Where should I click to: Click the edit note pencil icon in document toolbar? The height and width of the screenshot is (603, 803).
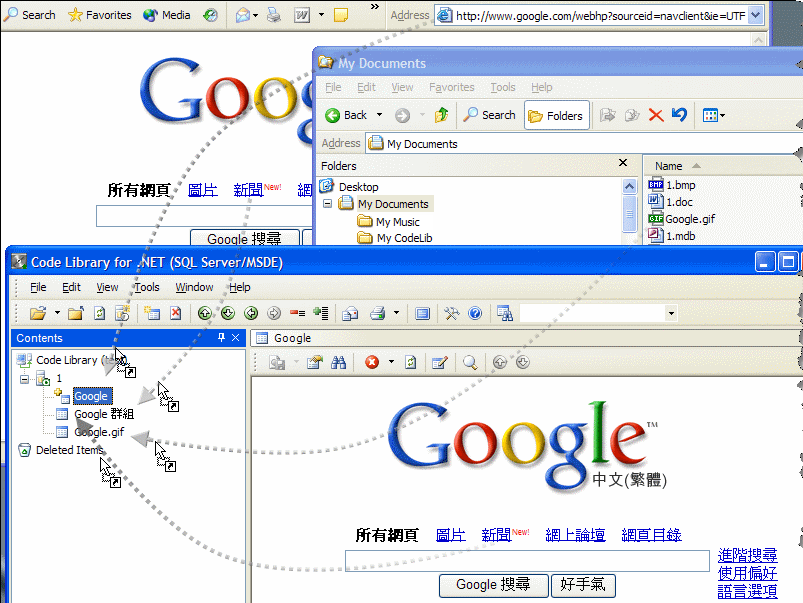(440, 363)
